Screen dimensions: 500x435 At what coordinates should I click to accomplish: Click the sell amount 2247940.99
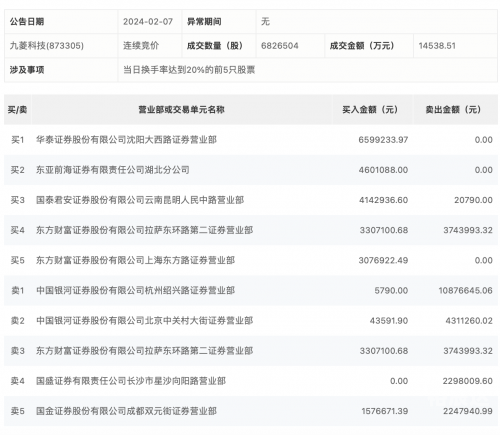pos(468,411)
